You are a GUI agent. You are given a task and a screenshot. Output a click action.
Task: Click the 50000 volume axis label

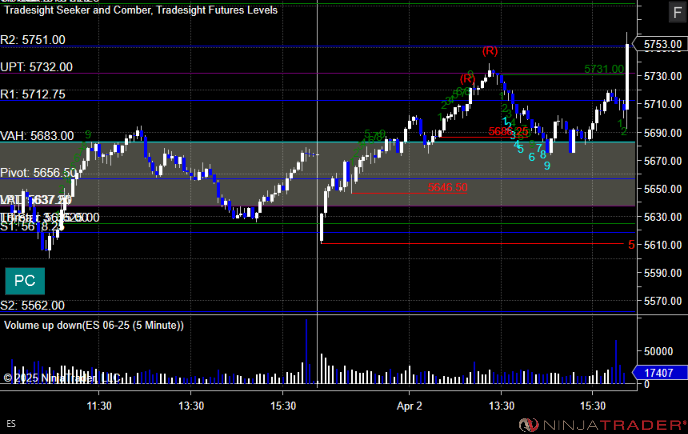[x=658, y=352]
